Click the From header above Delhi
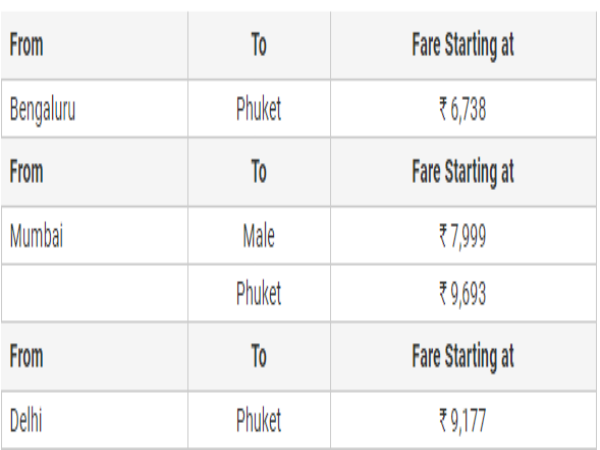Viewport: 600px width, 450px height. 27,357
